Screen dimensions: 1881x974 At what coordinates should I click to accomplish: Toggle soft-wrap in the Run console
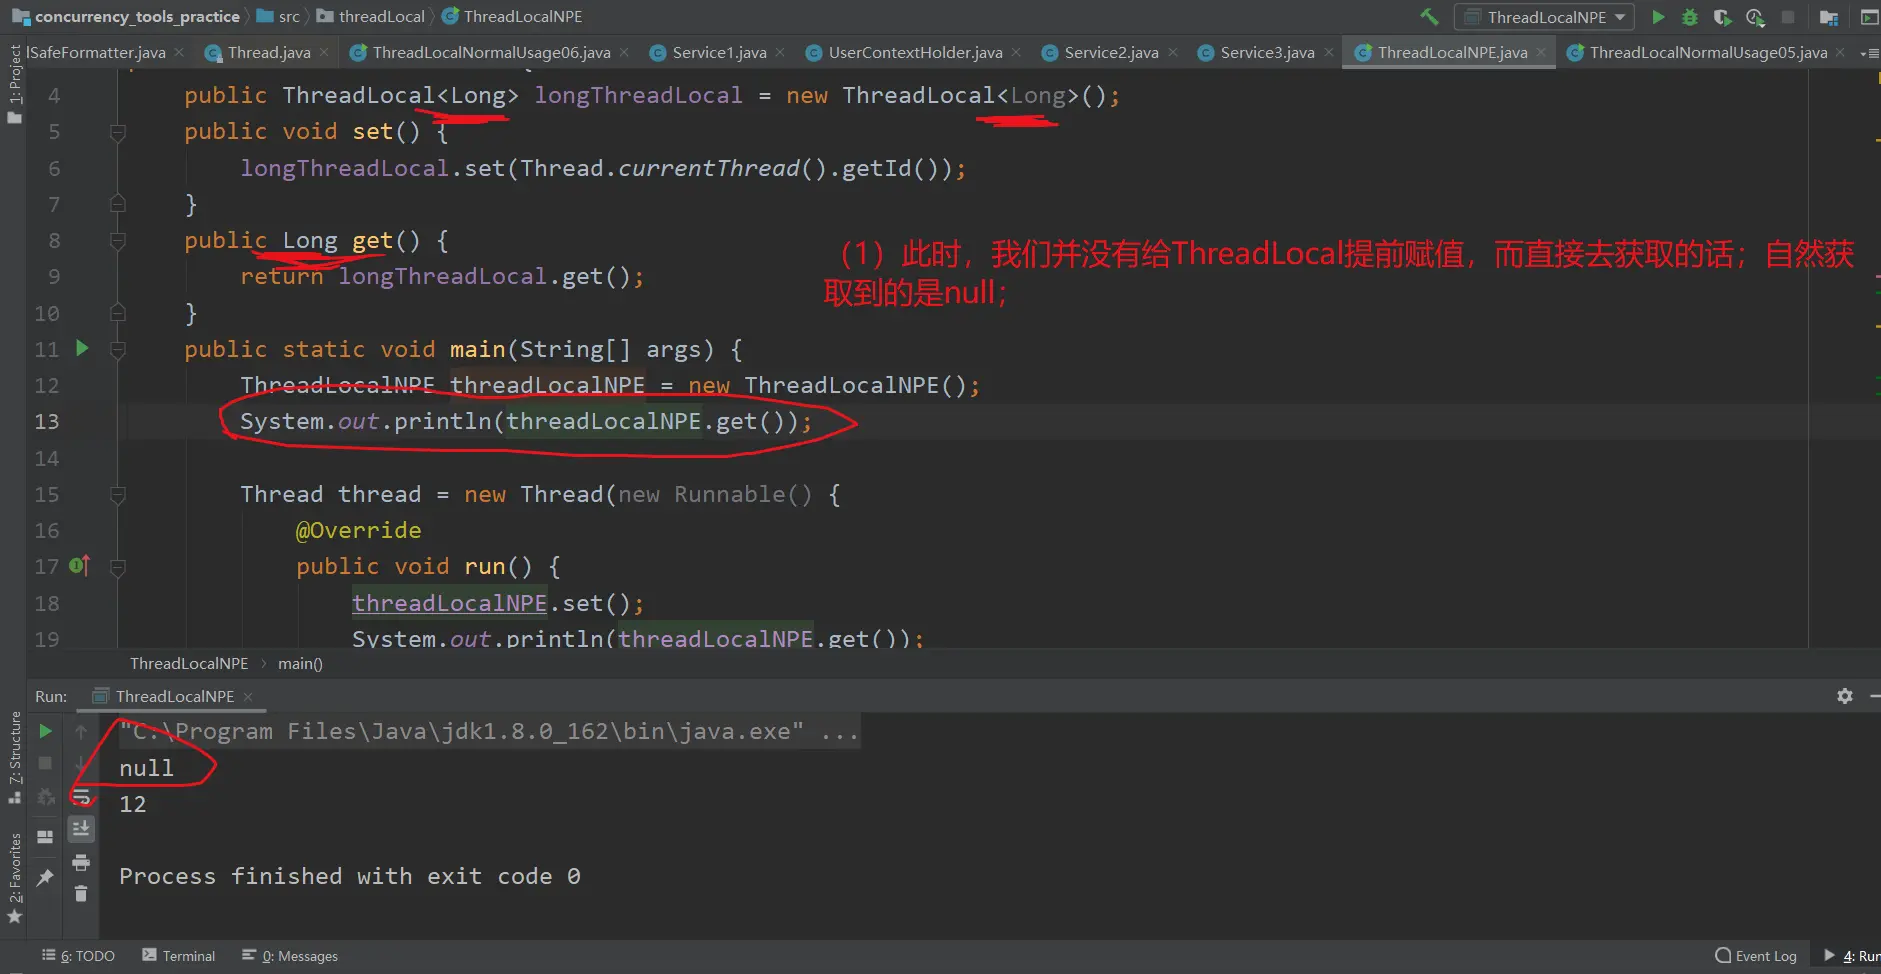[x=81, y=797]
